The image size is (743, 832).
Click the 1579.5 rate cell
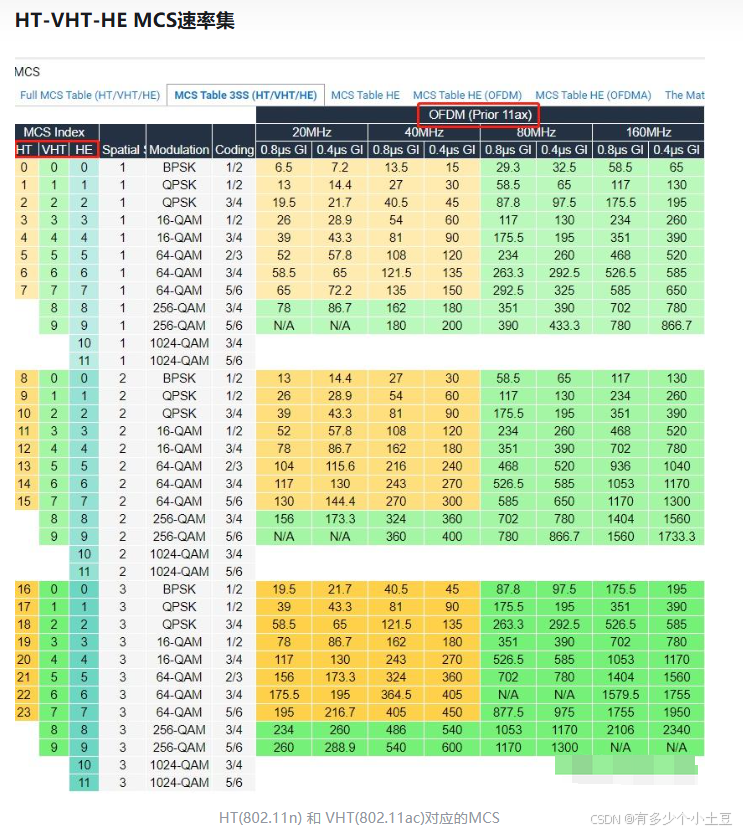pos(620,695)
